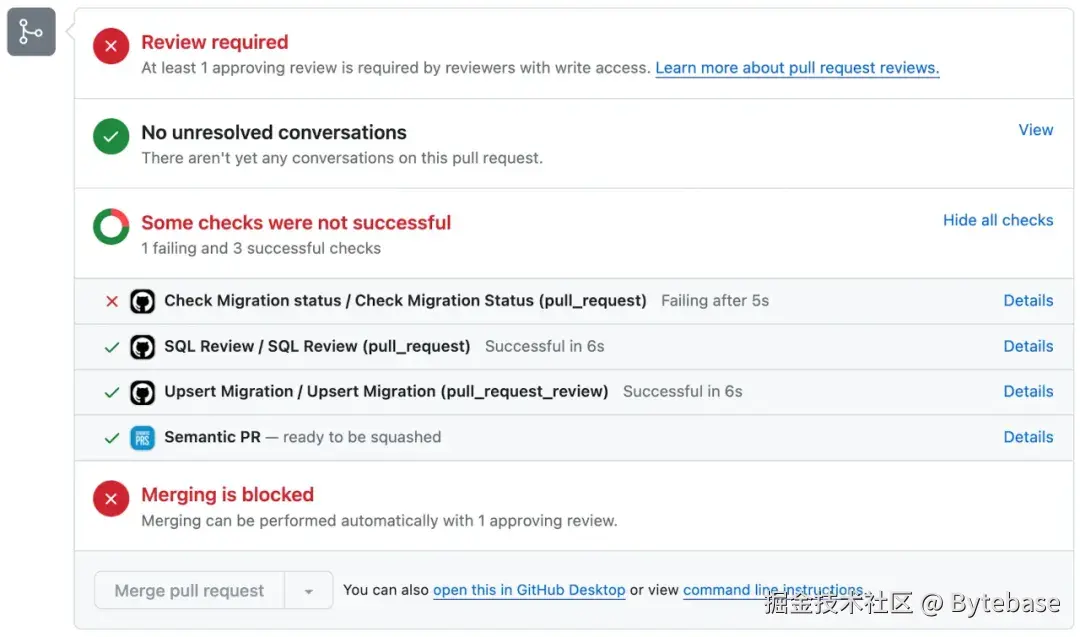Click GitHub avatar beside SQL Review check
The width and height of the screenshot is (1080, 637).
pos(142,347)
